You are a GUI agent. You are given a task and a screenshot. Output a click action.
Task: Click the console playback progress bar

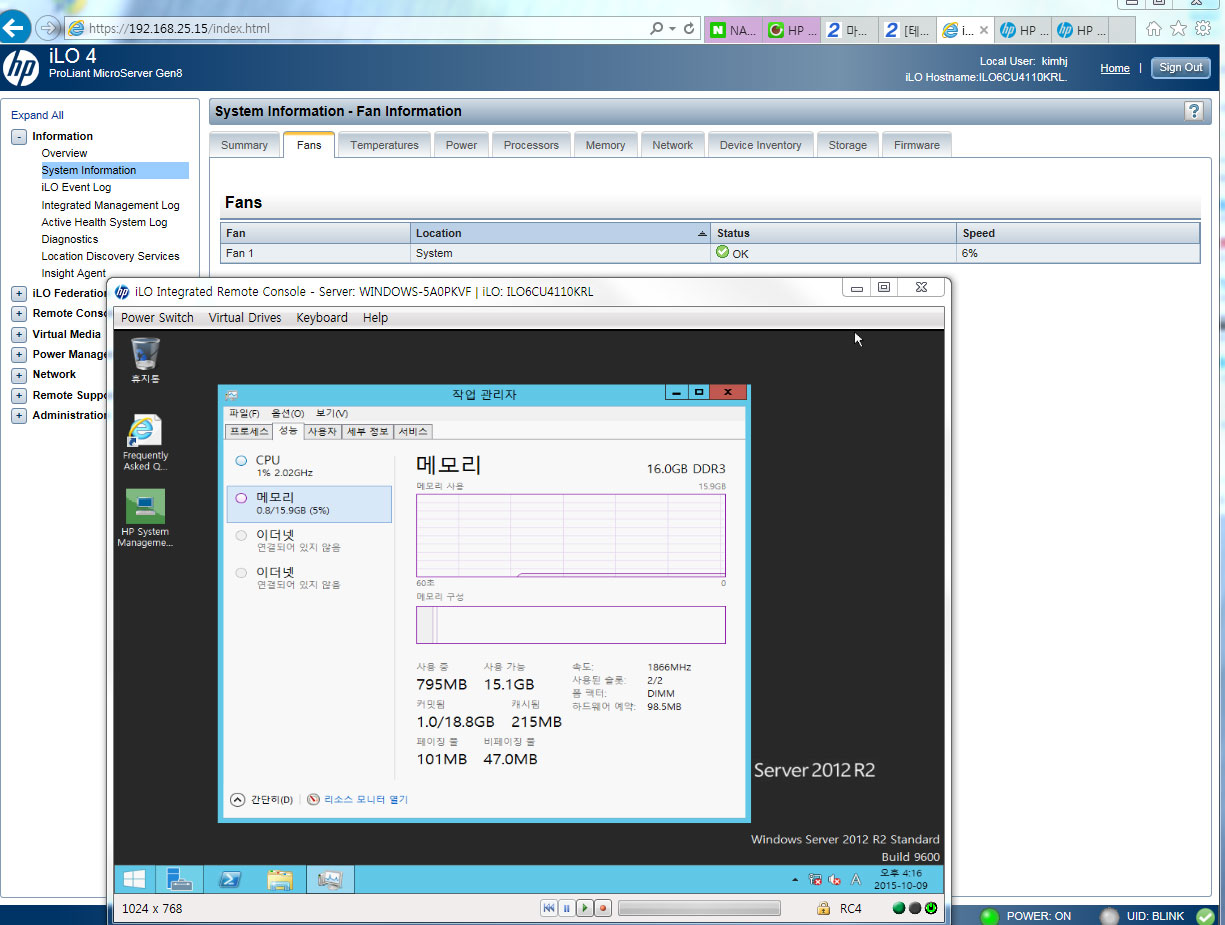699,908
